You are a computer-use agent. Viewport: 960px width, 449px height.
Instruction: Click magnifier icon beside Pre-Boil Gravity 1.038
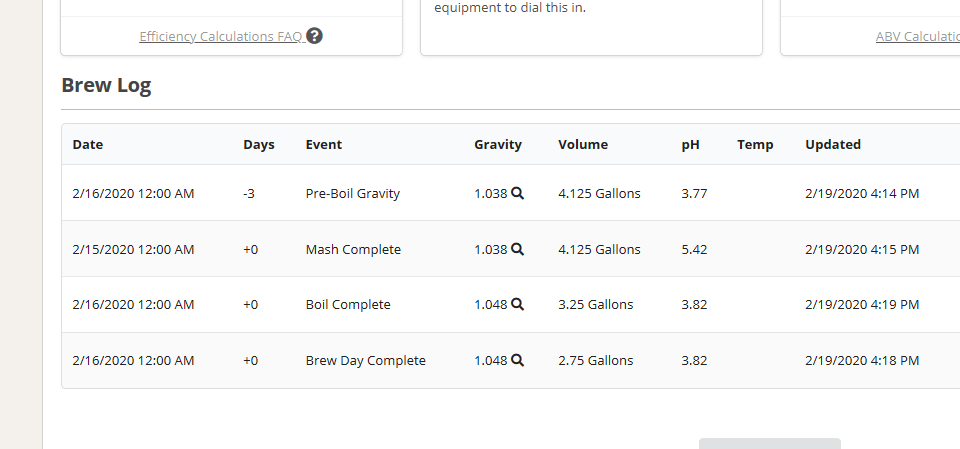pyautogui.click(x=518, y=194)
